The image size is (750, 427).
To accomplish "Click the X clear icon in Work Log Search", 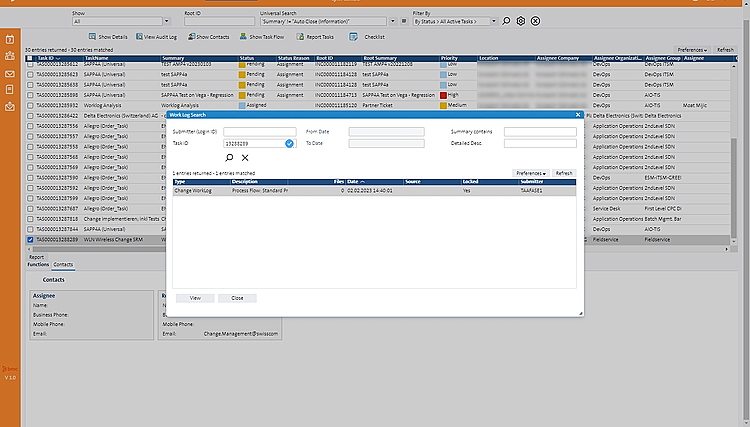I will coord(245,158).
